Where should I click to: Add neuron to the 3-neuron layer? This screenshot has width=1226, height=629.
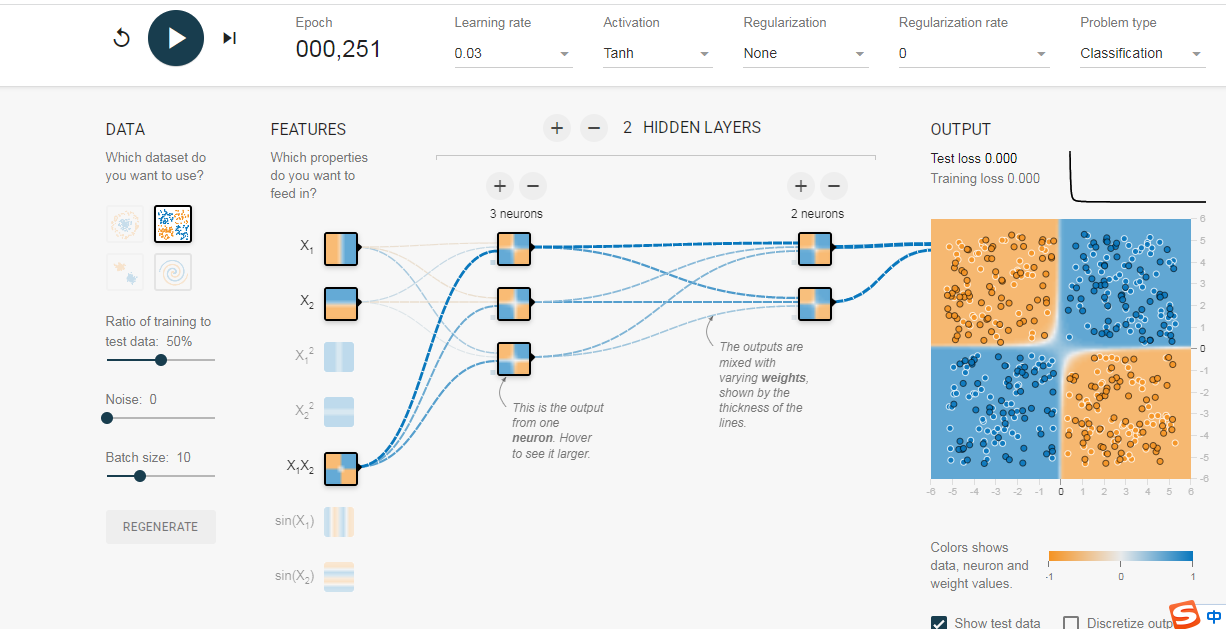(x=500, y=186)
